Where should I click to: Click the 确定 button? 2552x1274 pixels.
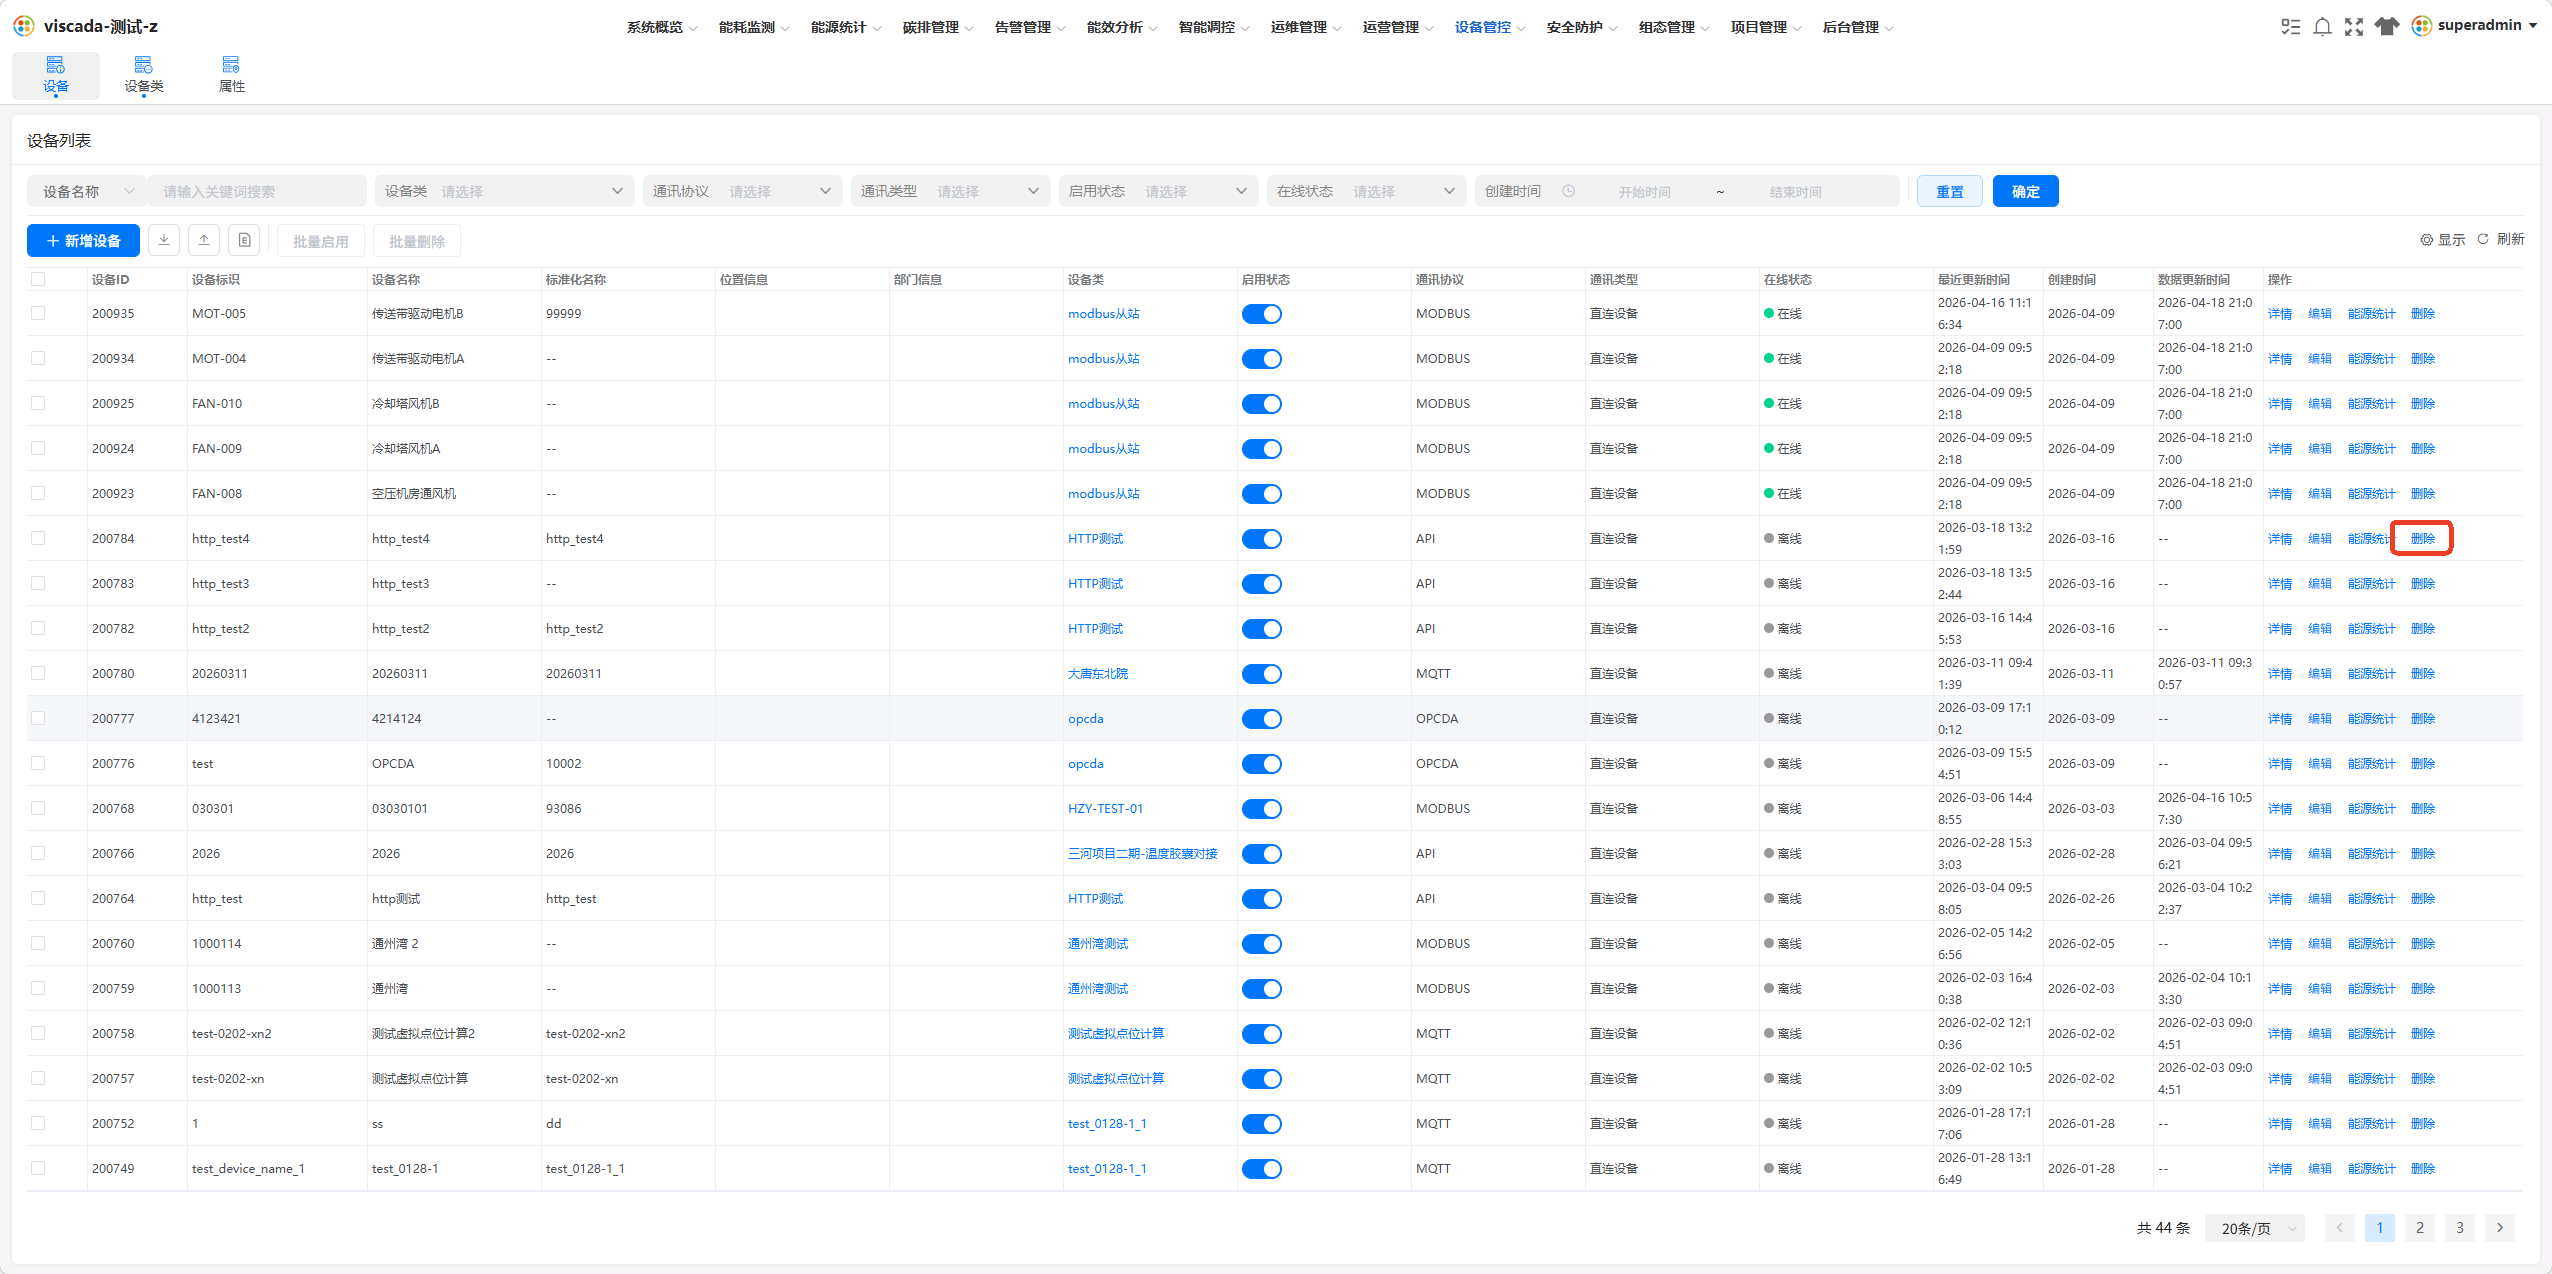tap(2026, 191)
